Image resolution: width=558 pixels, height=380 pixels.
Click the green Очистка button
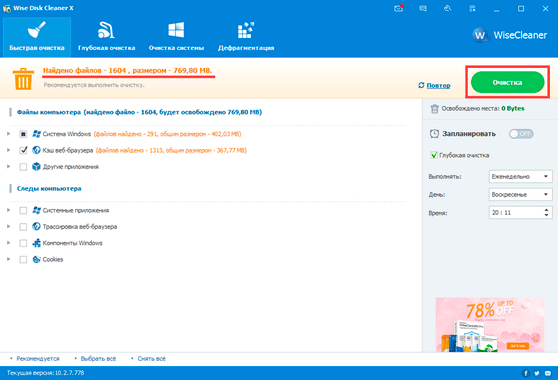pos(507,82)
